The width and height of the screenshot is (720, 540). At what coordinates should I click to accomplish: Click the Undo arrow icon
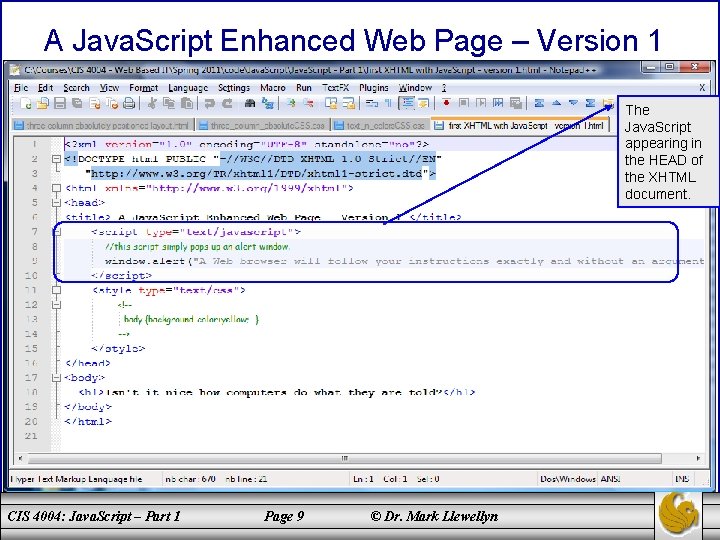tap(209, 103)
